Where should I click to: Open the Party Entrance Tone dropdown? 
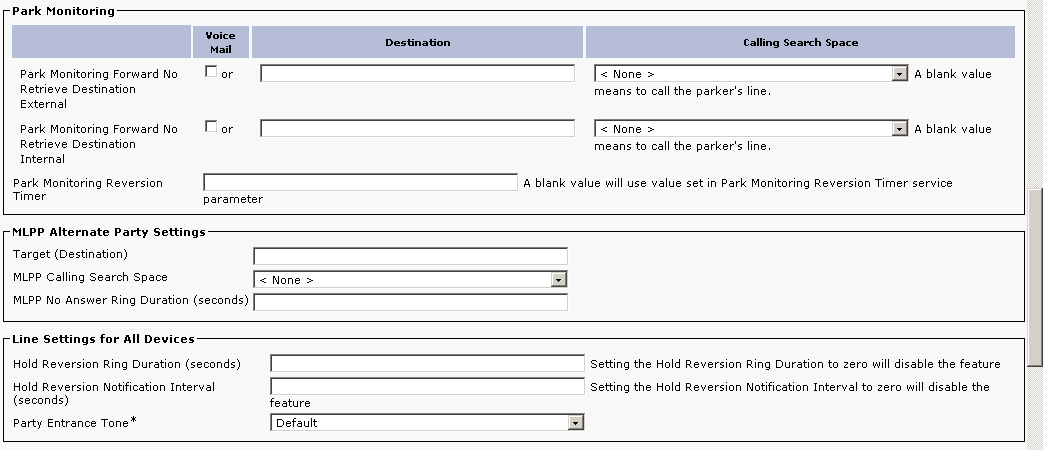(427, 423)
